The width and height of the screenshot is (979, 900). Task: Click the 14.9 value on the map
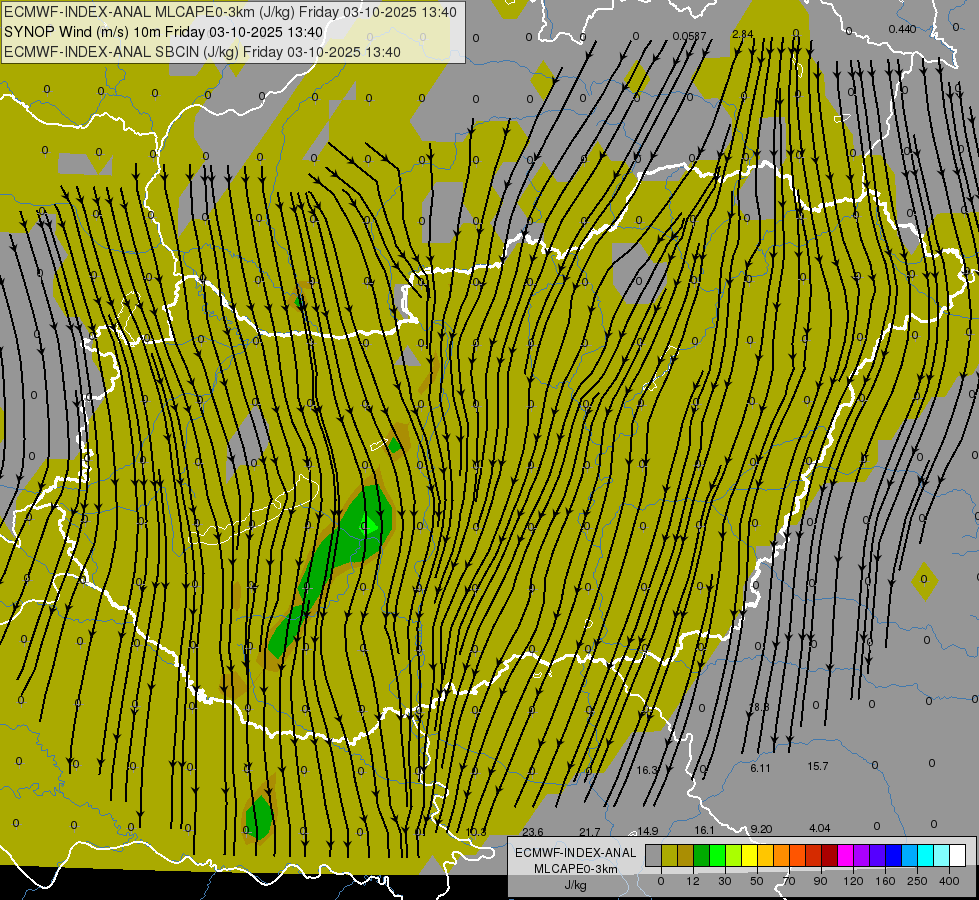click(647, 831)
